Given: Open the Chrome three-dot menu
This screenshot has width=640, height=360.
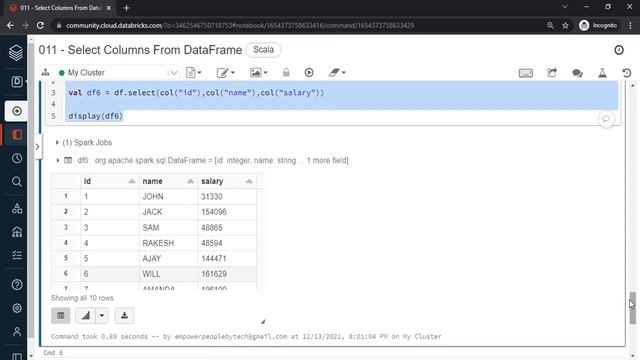Looking at the screenshot, I should coord(630,25).
